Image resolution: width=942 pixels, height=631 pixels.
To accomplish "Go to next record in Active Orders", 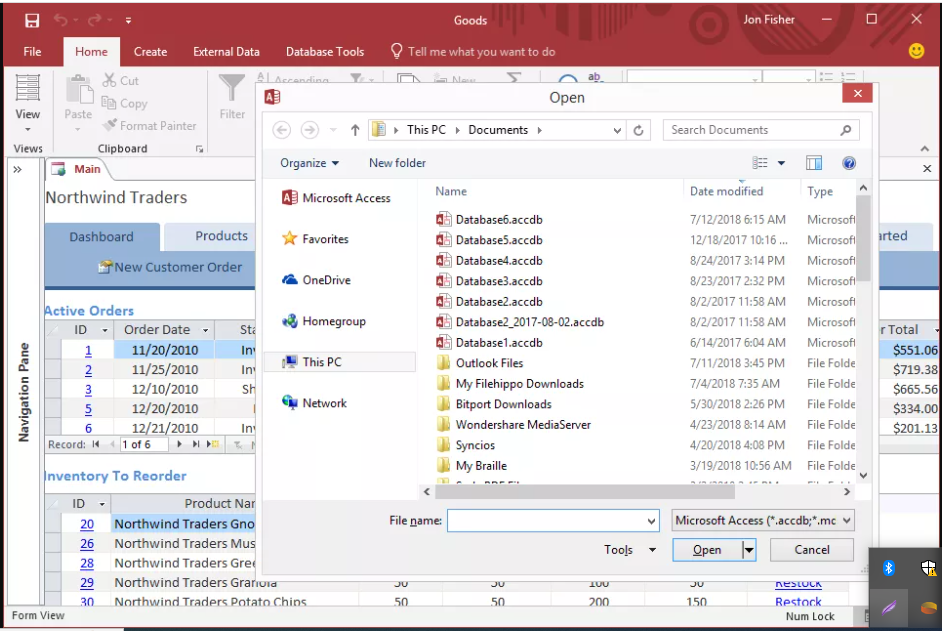I will tap(179, 444).
